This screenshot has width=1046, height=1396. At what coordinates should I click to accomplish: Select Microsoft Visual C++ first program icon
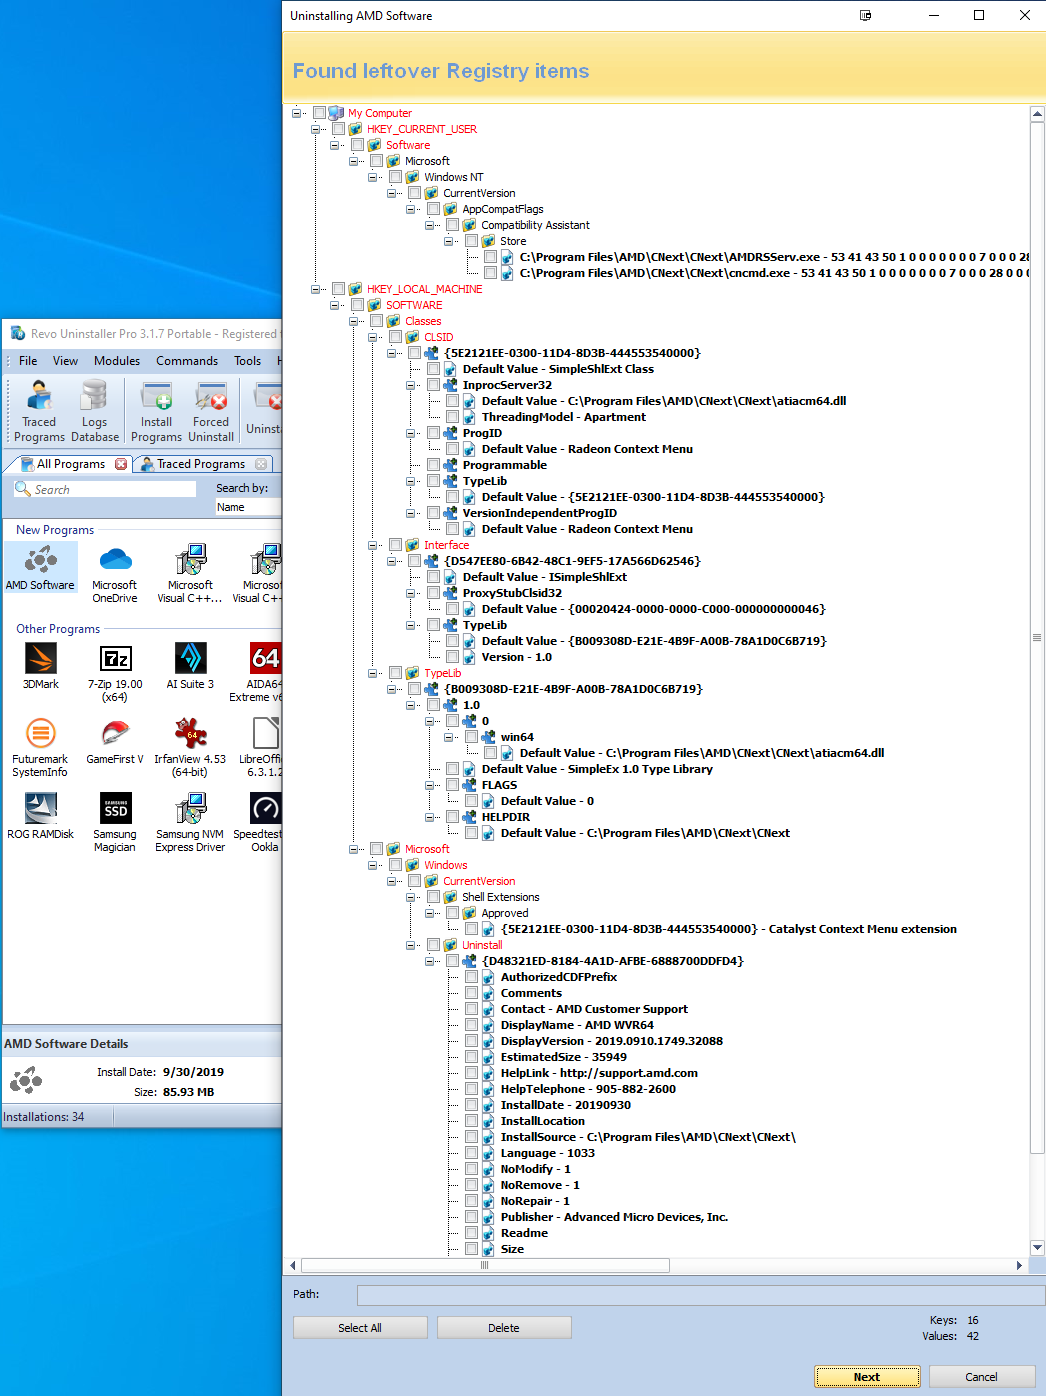pos(190,574)
